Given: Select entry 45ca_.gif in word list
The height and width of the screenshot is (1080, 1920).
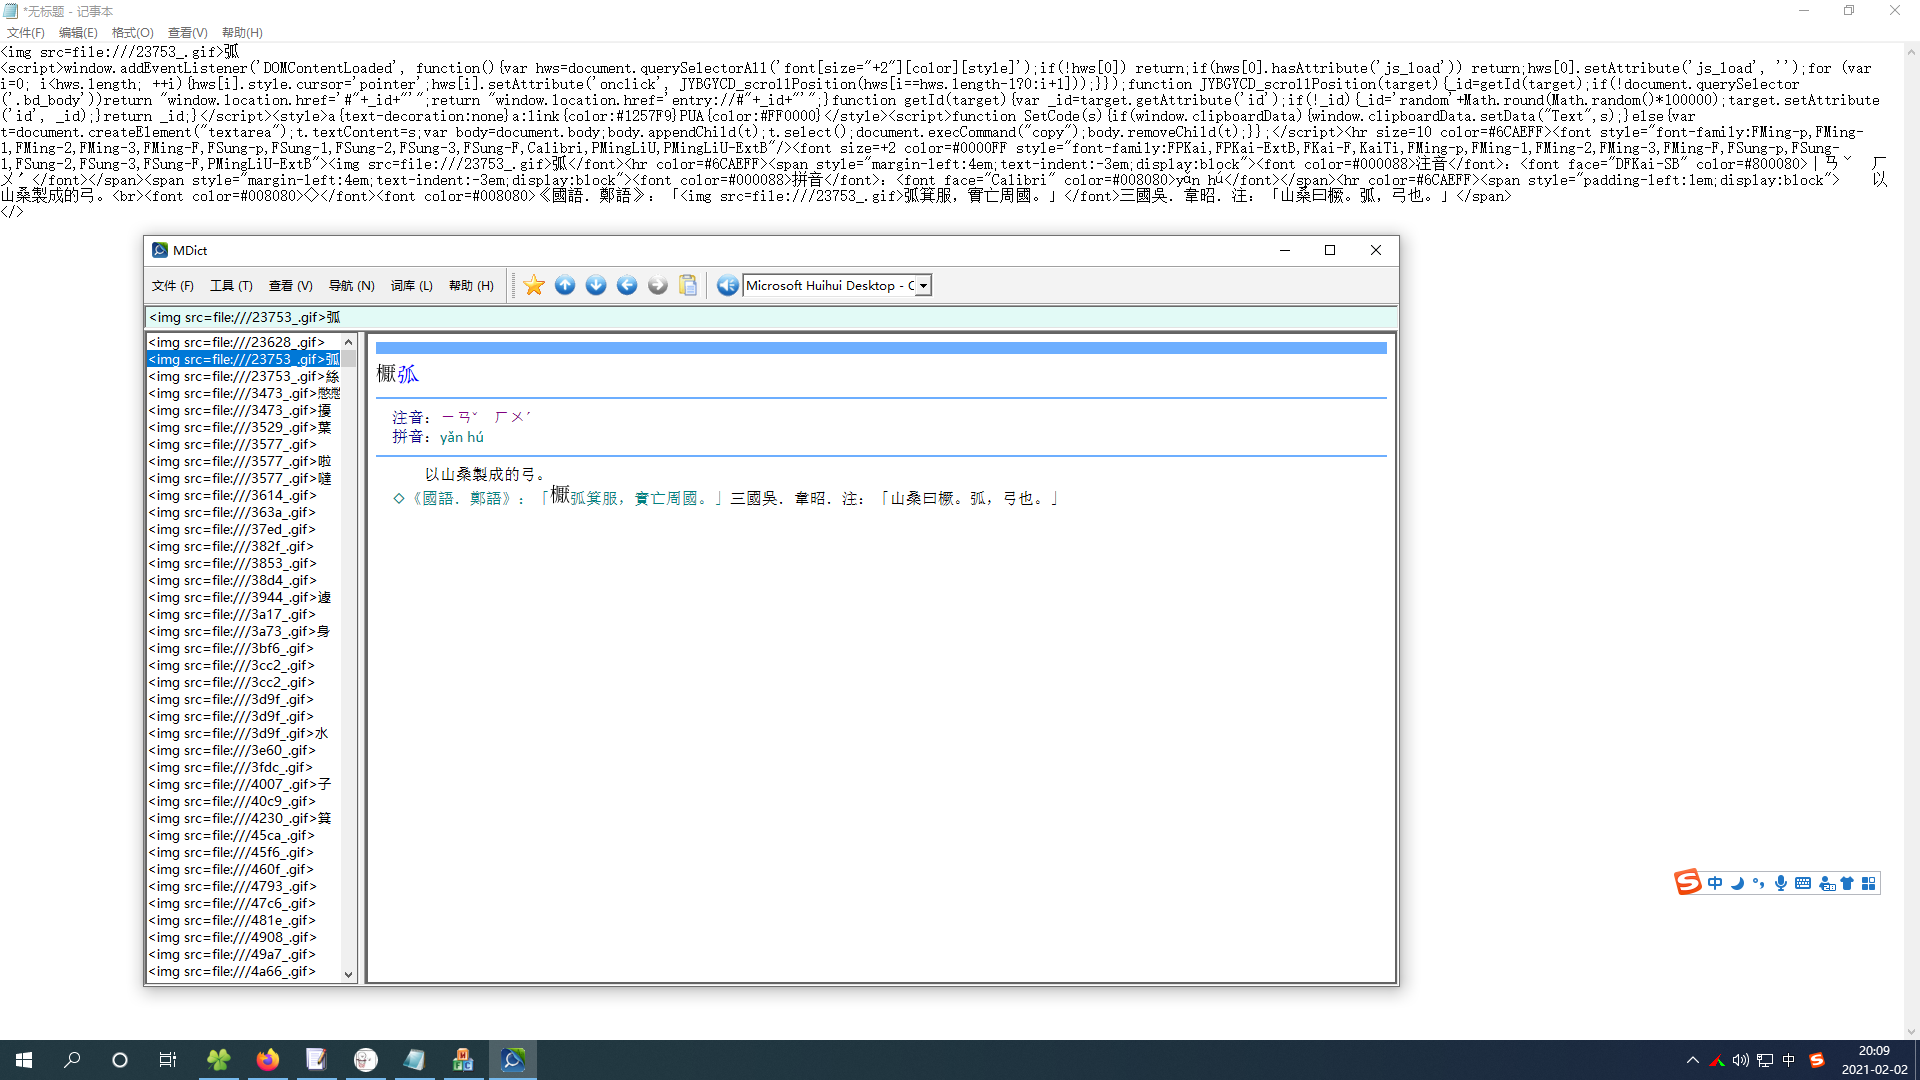Looking at the screenshot, I should click(x=244, y=836).
